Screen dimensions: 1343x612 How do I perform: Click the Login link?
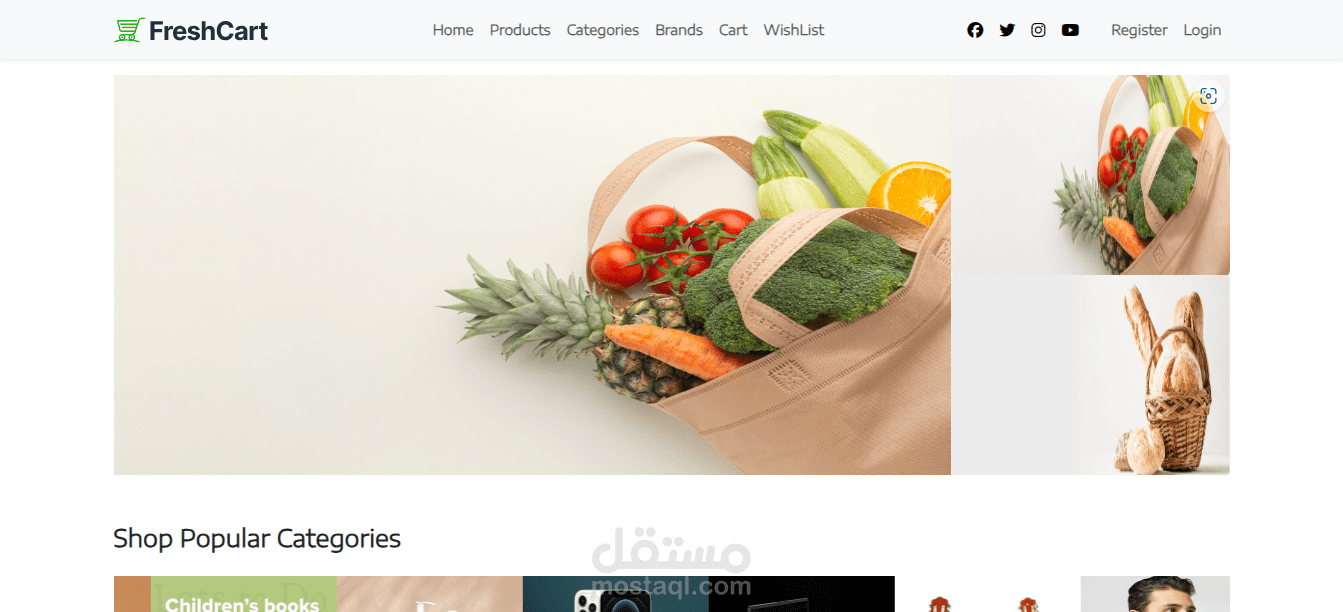(x=1202, y=30)
